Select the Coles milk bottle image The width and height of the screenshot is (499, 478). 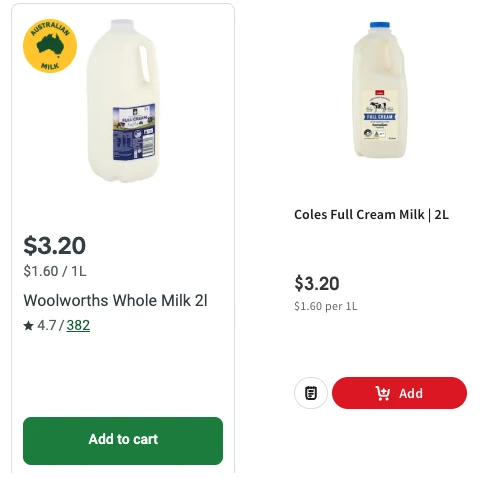click(380, 90)
